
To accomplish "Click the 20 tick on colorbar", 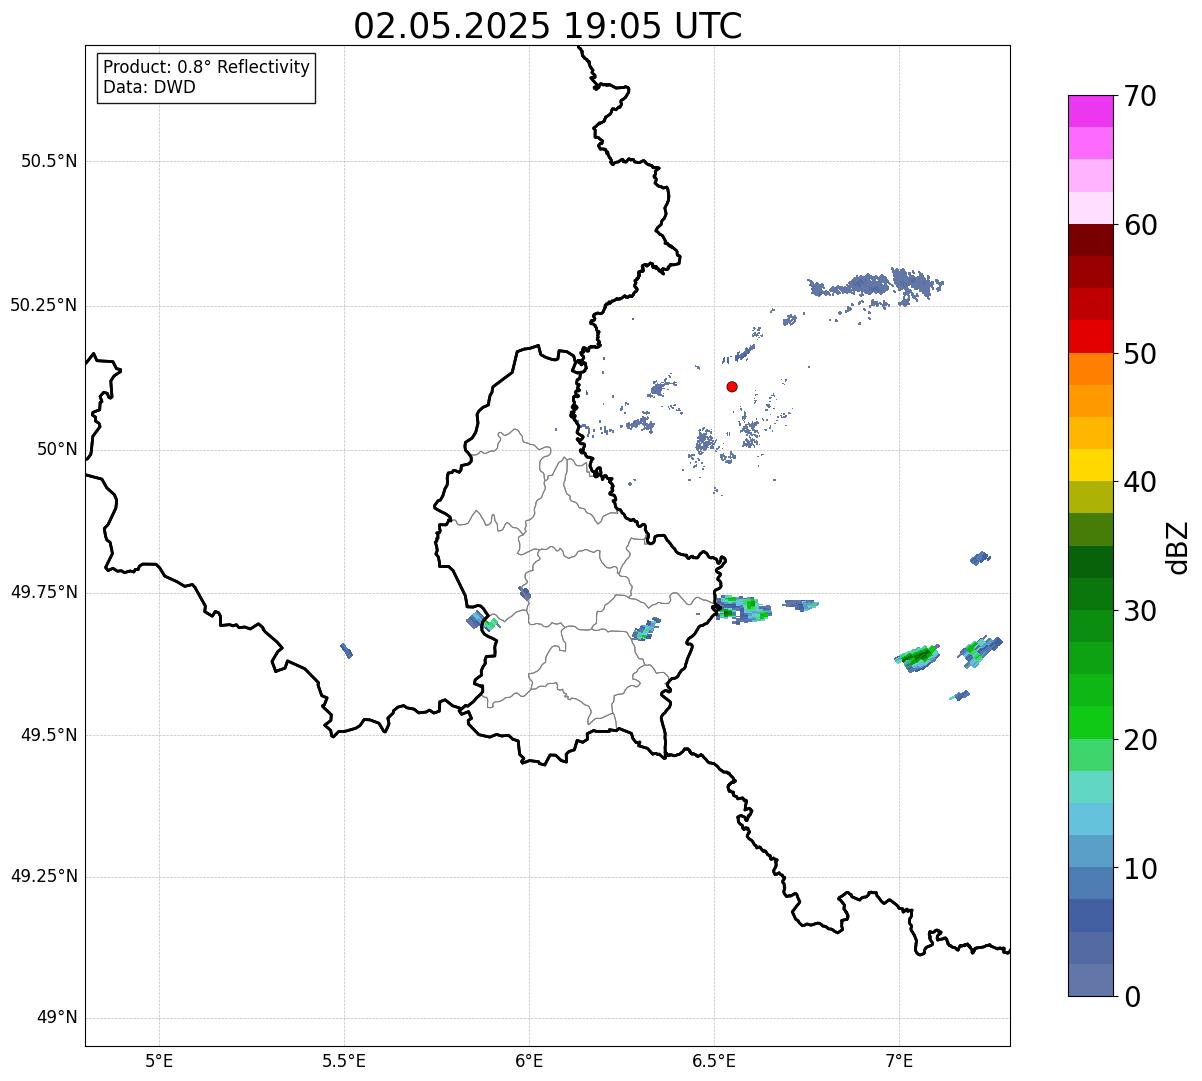I will [1140, 740].
